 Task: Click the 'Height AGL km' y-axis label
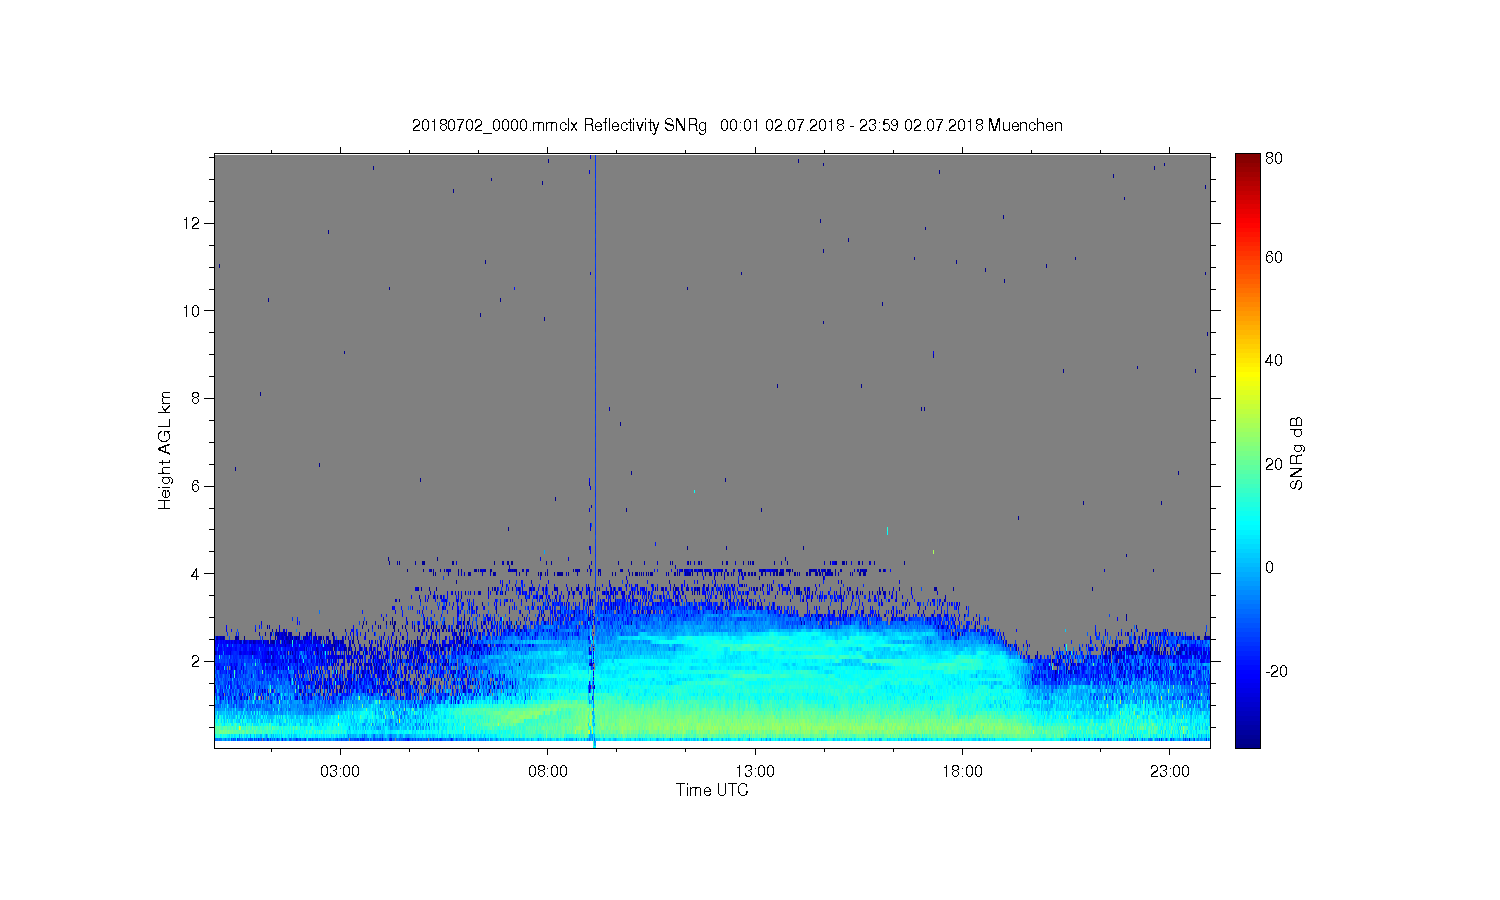(165, 450)
